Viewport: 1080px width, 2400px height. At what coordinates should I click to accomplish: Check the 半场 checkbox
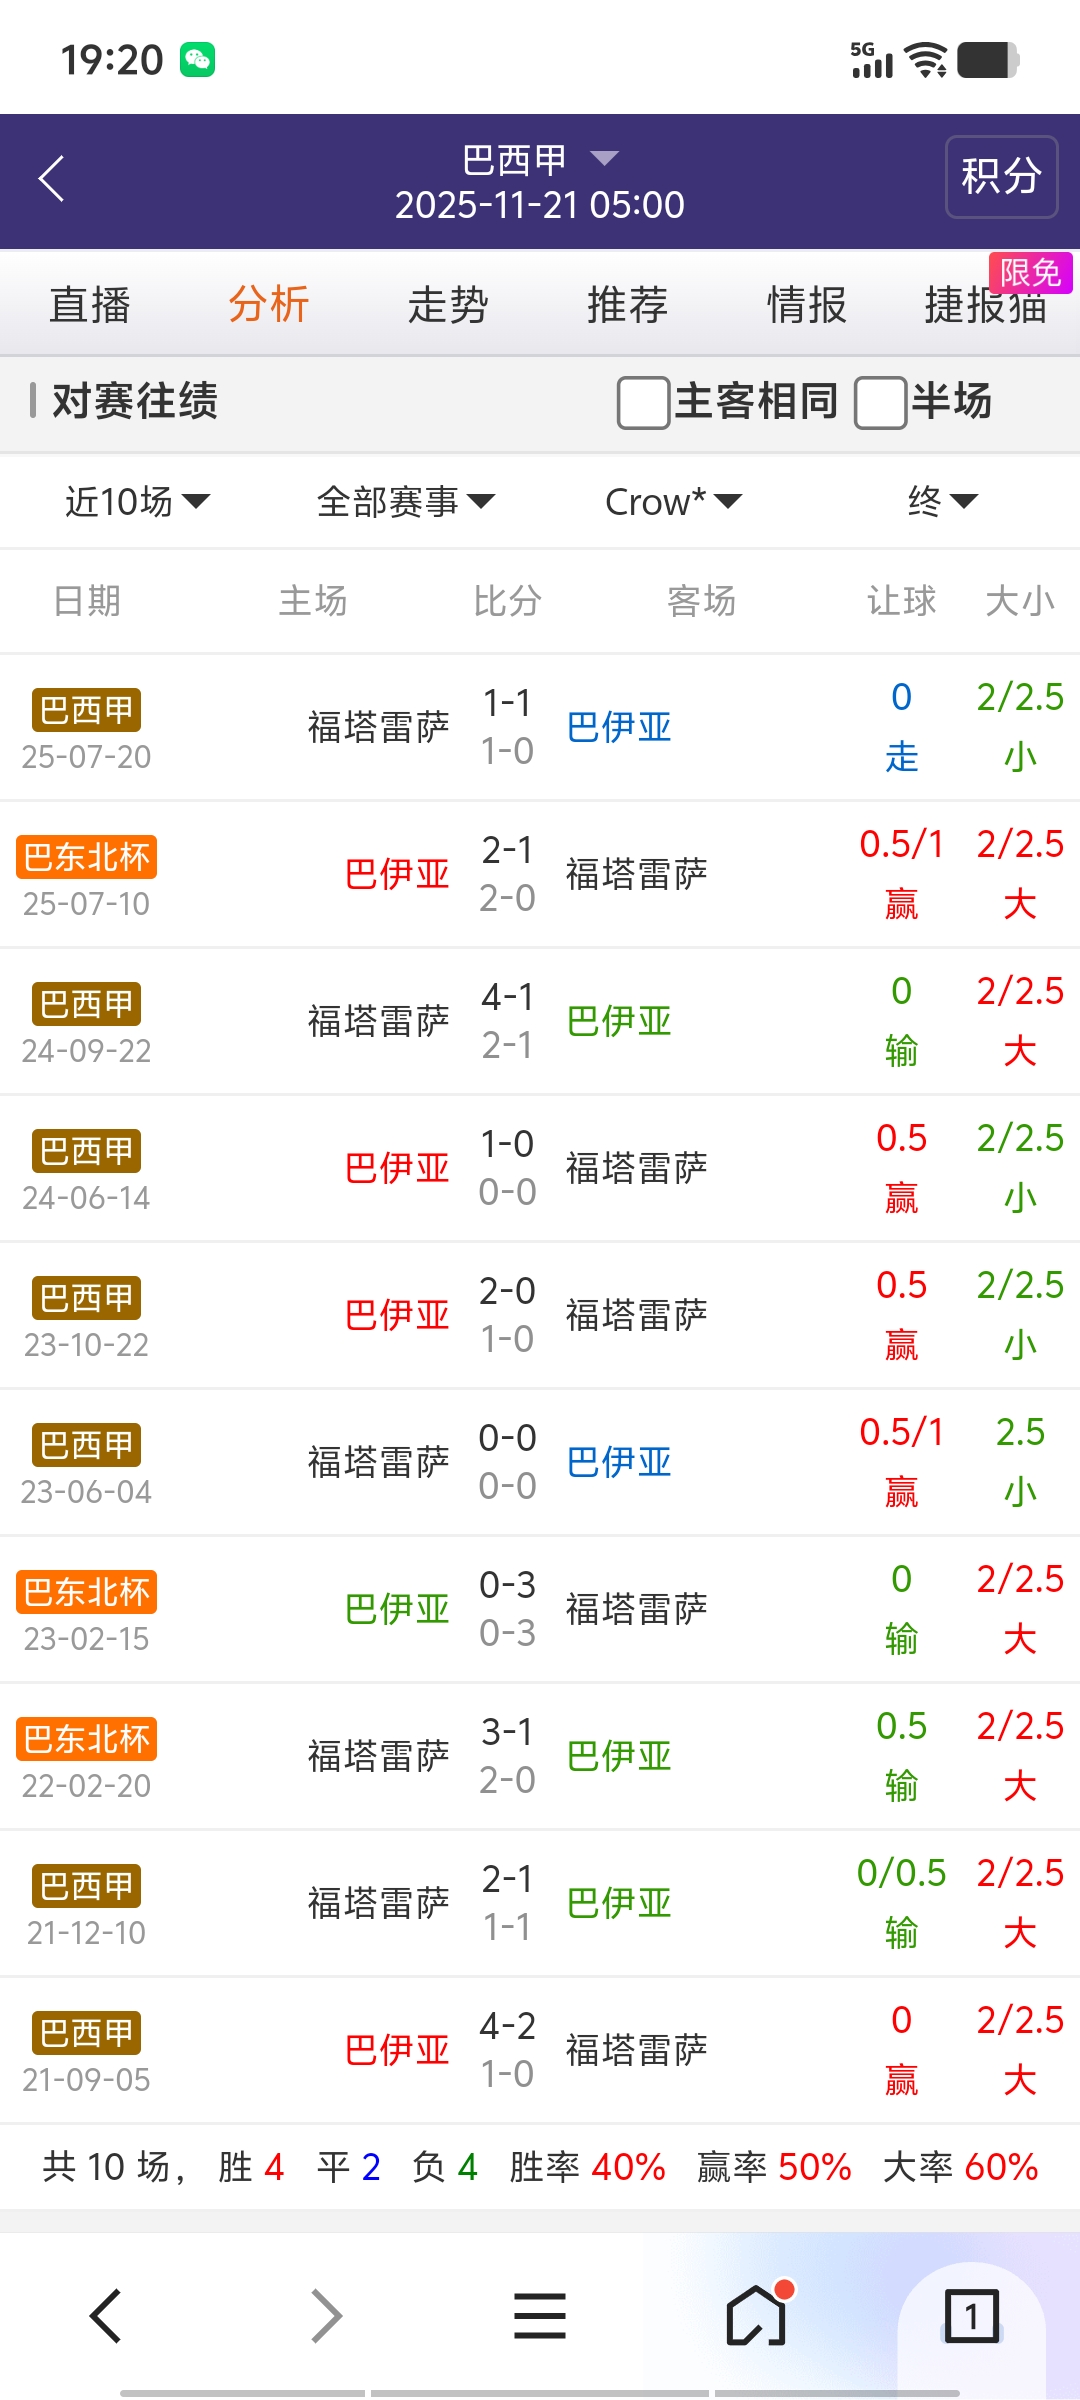click(880, 402)
